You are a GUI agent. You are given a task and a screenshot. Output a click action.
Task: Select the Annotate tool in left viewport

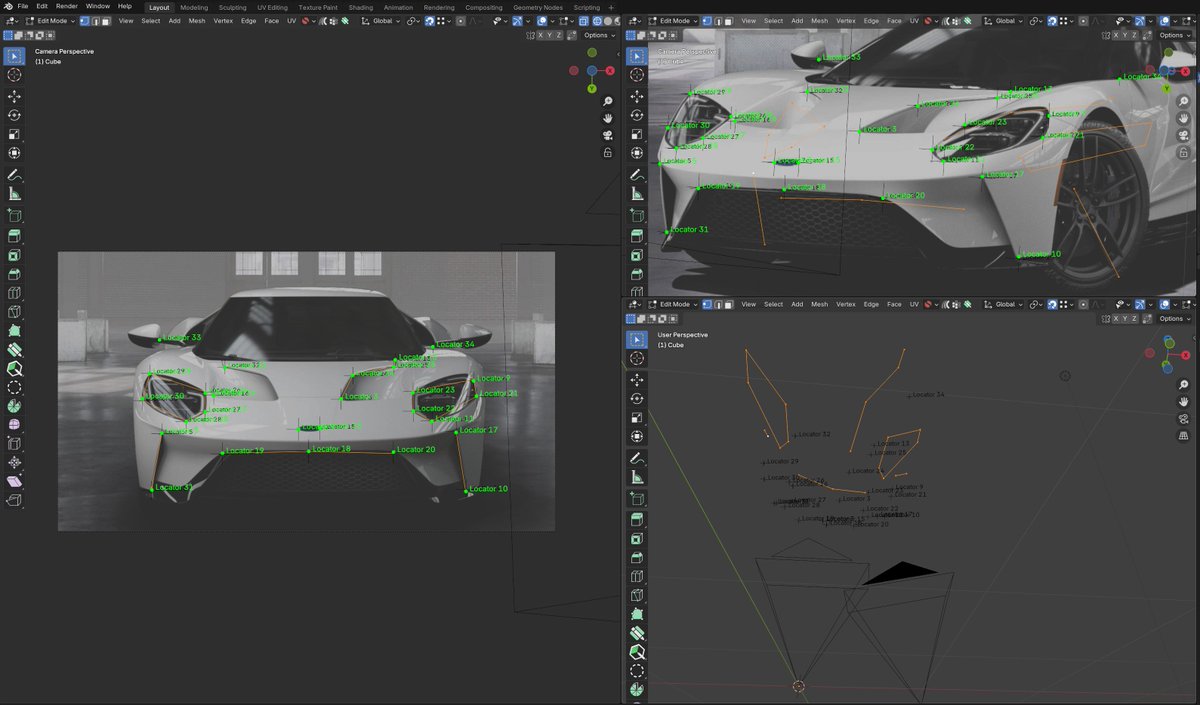click(x=14, y=175)
